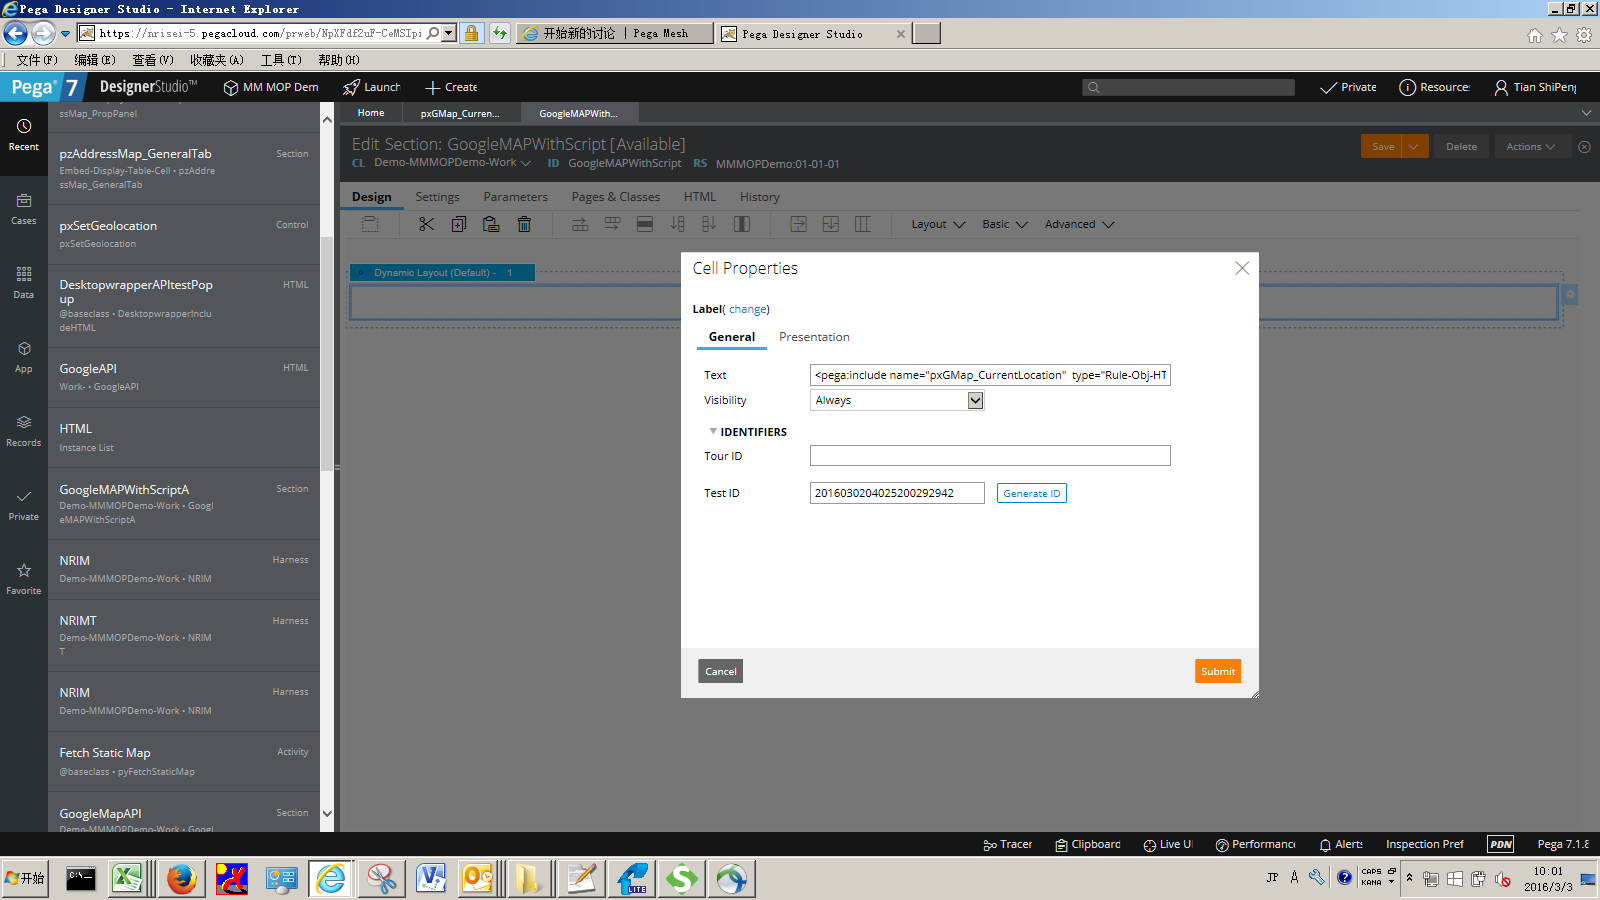Screen dimensions: 1600x900
Task: Switch to the History tab
Action: pyautogui.click(x=760, y=197)
